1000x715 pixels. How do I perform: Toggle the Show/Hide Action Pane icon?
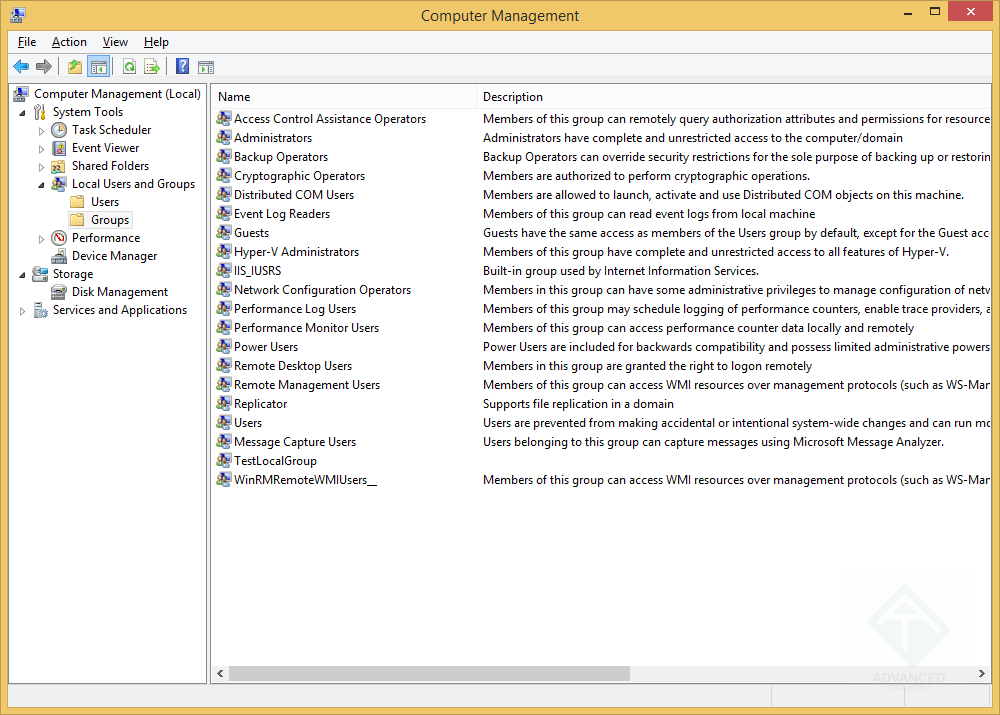(x=206, y=67)
